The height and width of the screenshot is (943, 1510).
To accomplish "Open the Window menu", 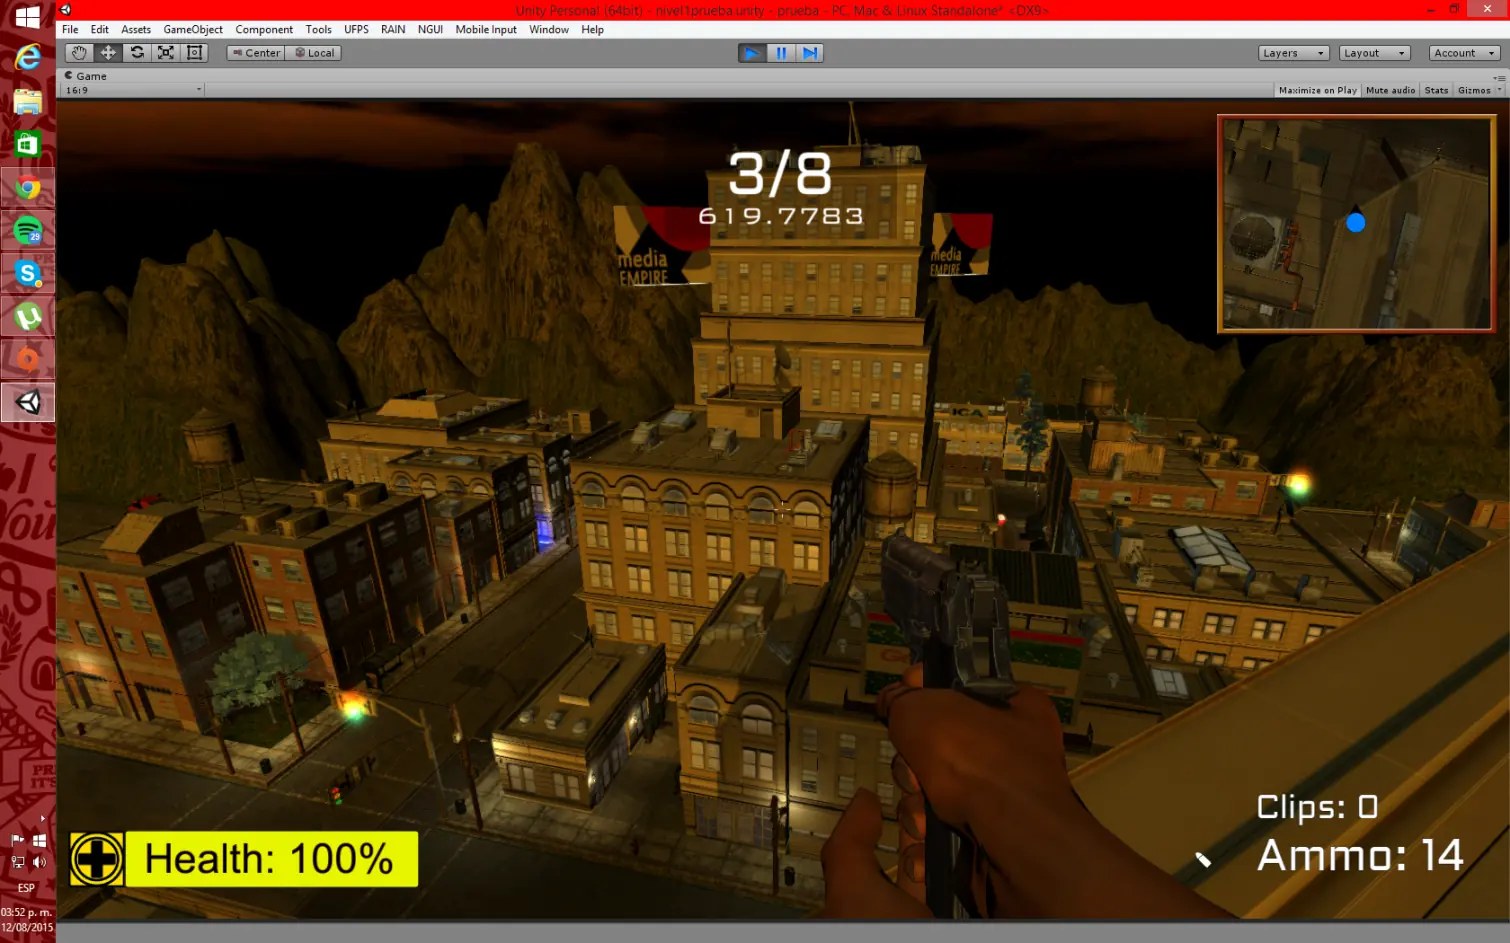I will (549, 29).
